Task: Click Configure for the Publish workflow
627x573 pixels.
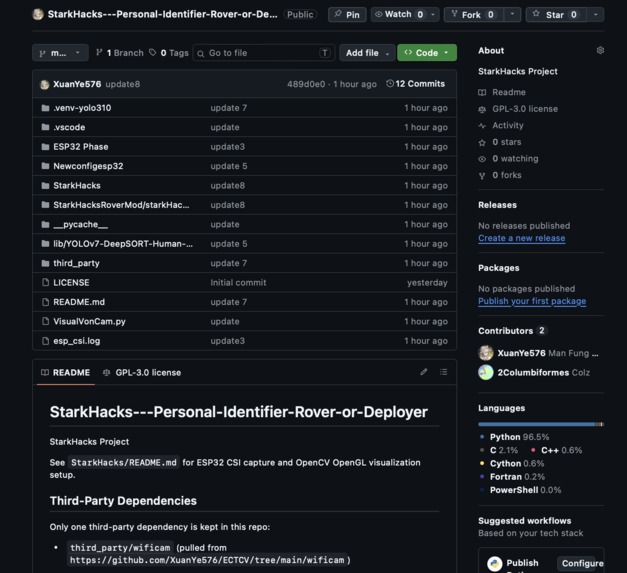Action: coord(582,563)
